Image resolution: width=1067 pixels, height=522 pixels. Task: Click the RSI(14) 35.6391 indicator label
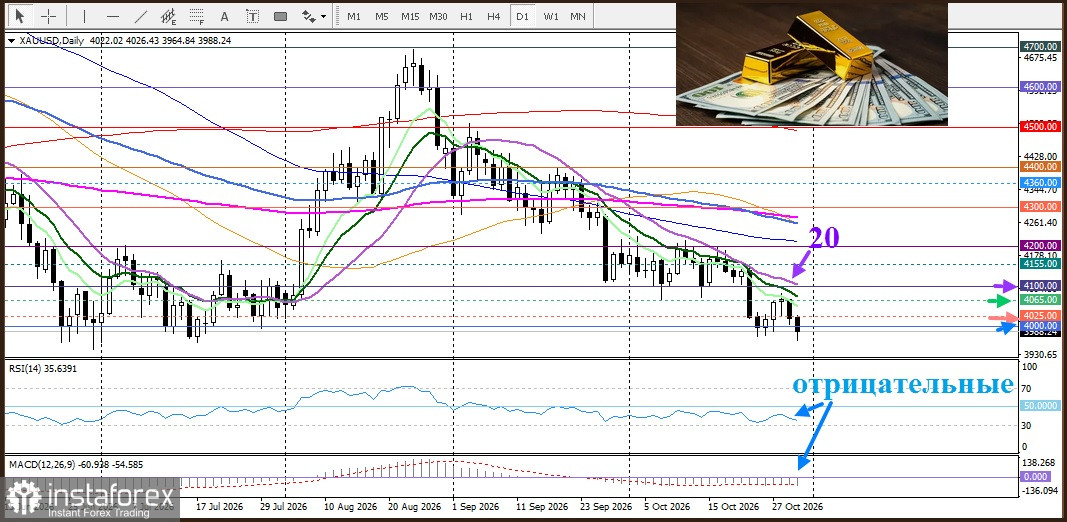[43, 368]
